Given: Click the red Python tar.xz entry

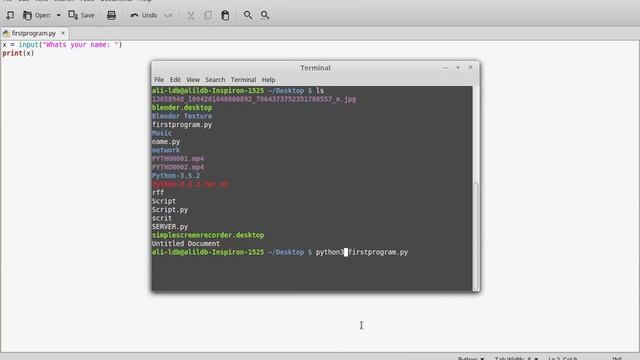Looking at the screenshot, I should [x=190, y=184].
